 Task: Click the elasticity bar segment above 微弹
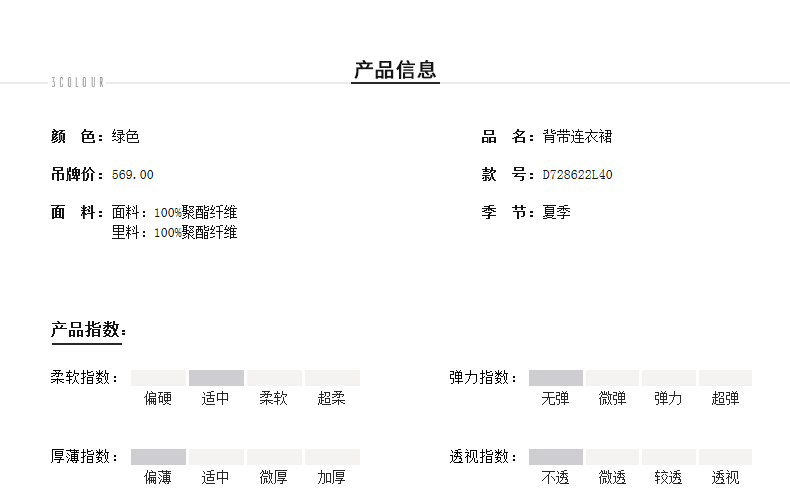(612, 378)
